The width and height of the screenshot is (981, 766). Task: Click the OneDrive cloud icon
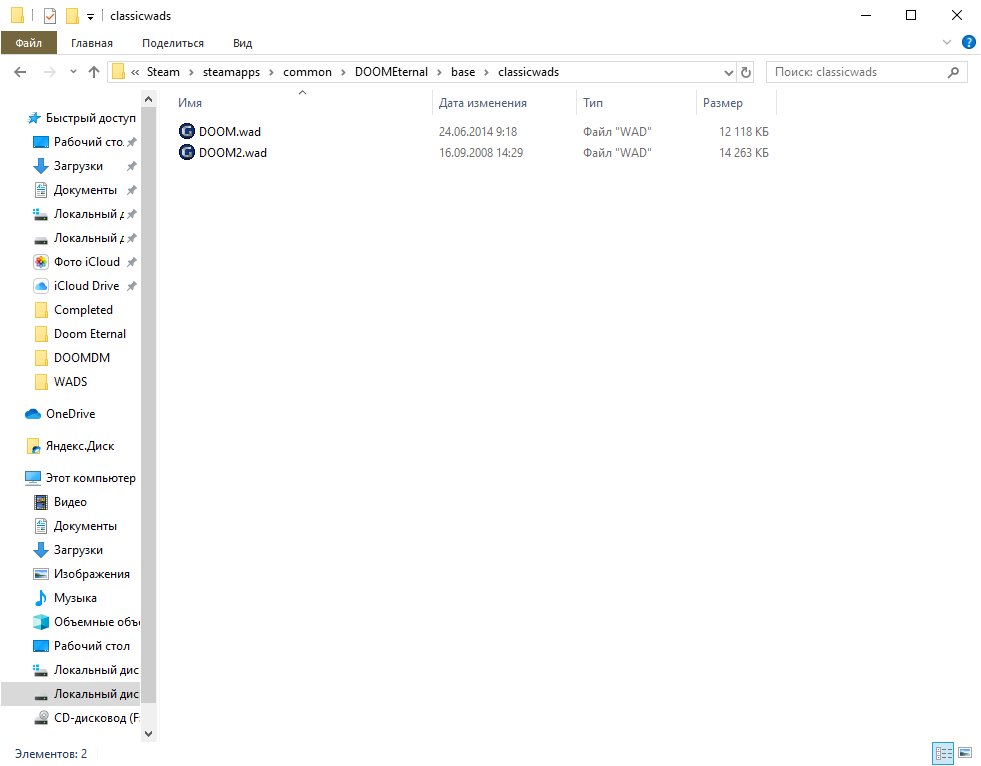33,414
